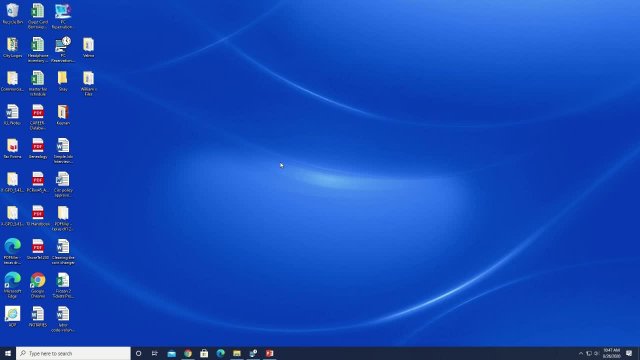Select the PDFfiller folder icon
The width and height of the screenshot is (640, 360).
click(x=63, y=218)
